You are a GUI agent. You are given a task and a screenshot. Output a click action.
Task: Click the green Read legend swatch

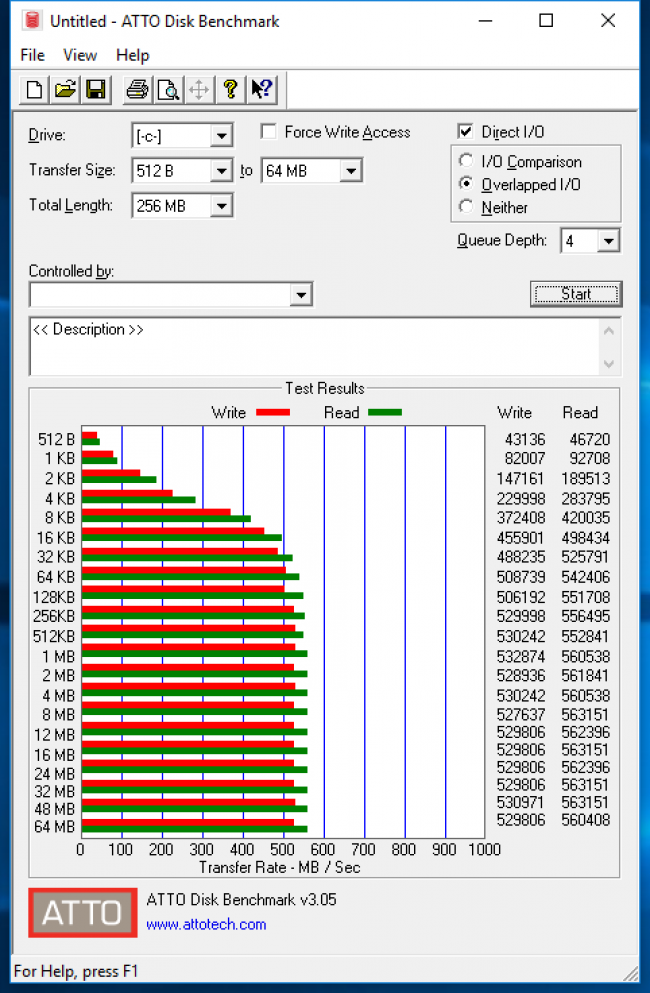[385, 412]
